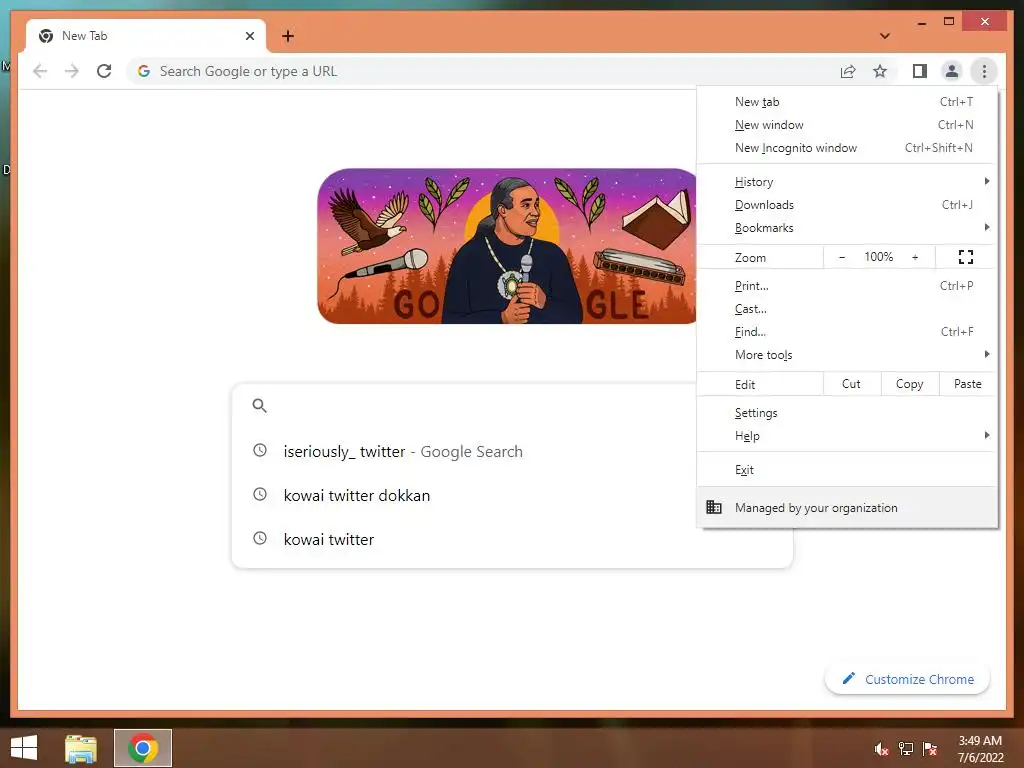Click Paste in the Edit row
Screen dimensions: 1024x768
pos(968,384)
